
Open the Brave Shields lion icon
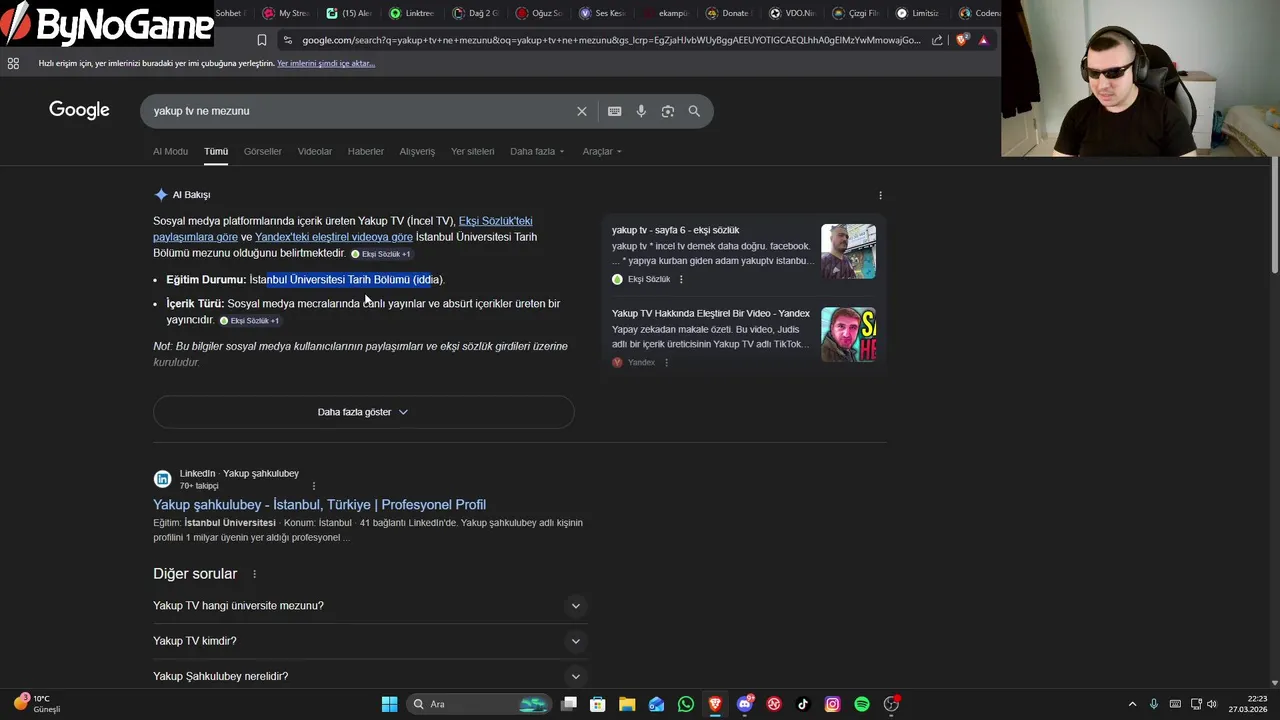click(962, 40)
